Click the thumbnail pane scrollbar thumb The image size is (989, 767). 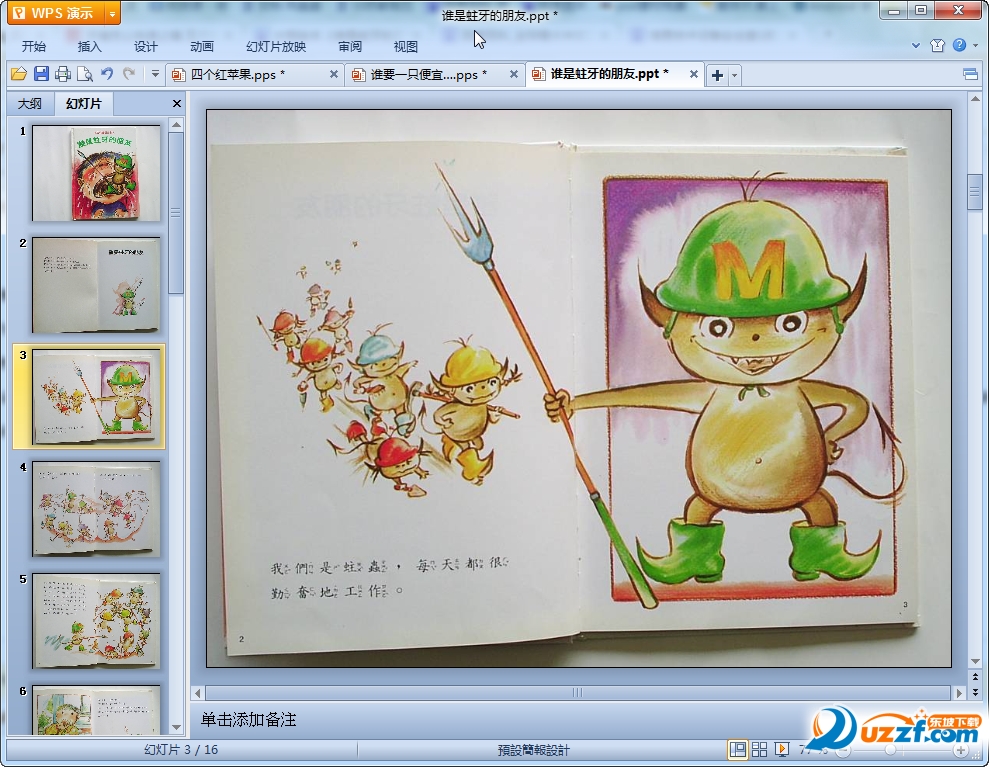tap(177, 213)
